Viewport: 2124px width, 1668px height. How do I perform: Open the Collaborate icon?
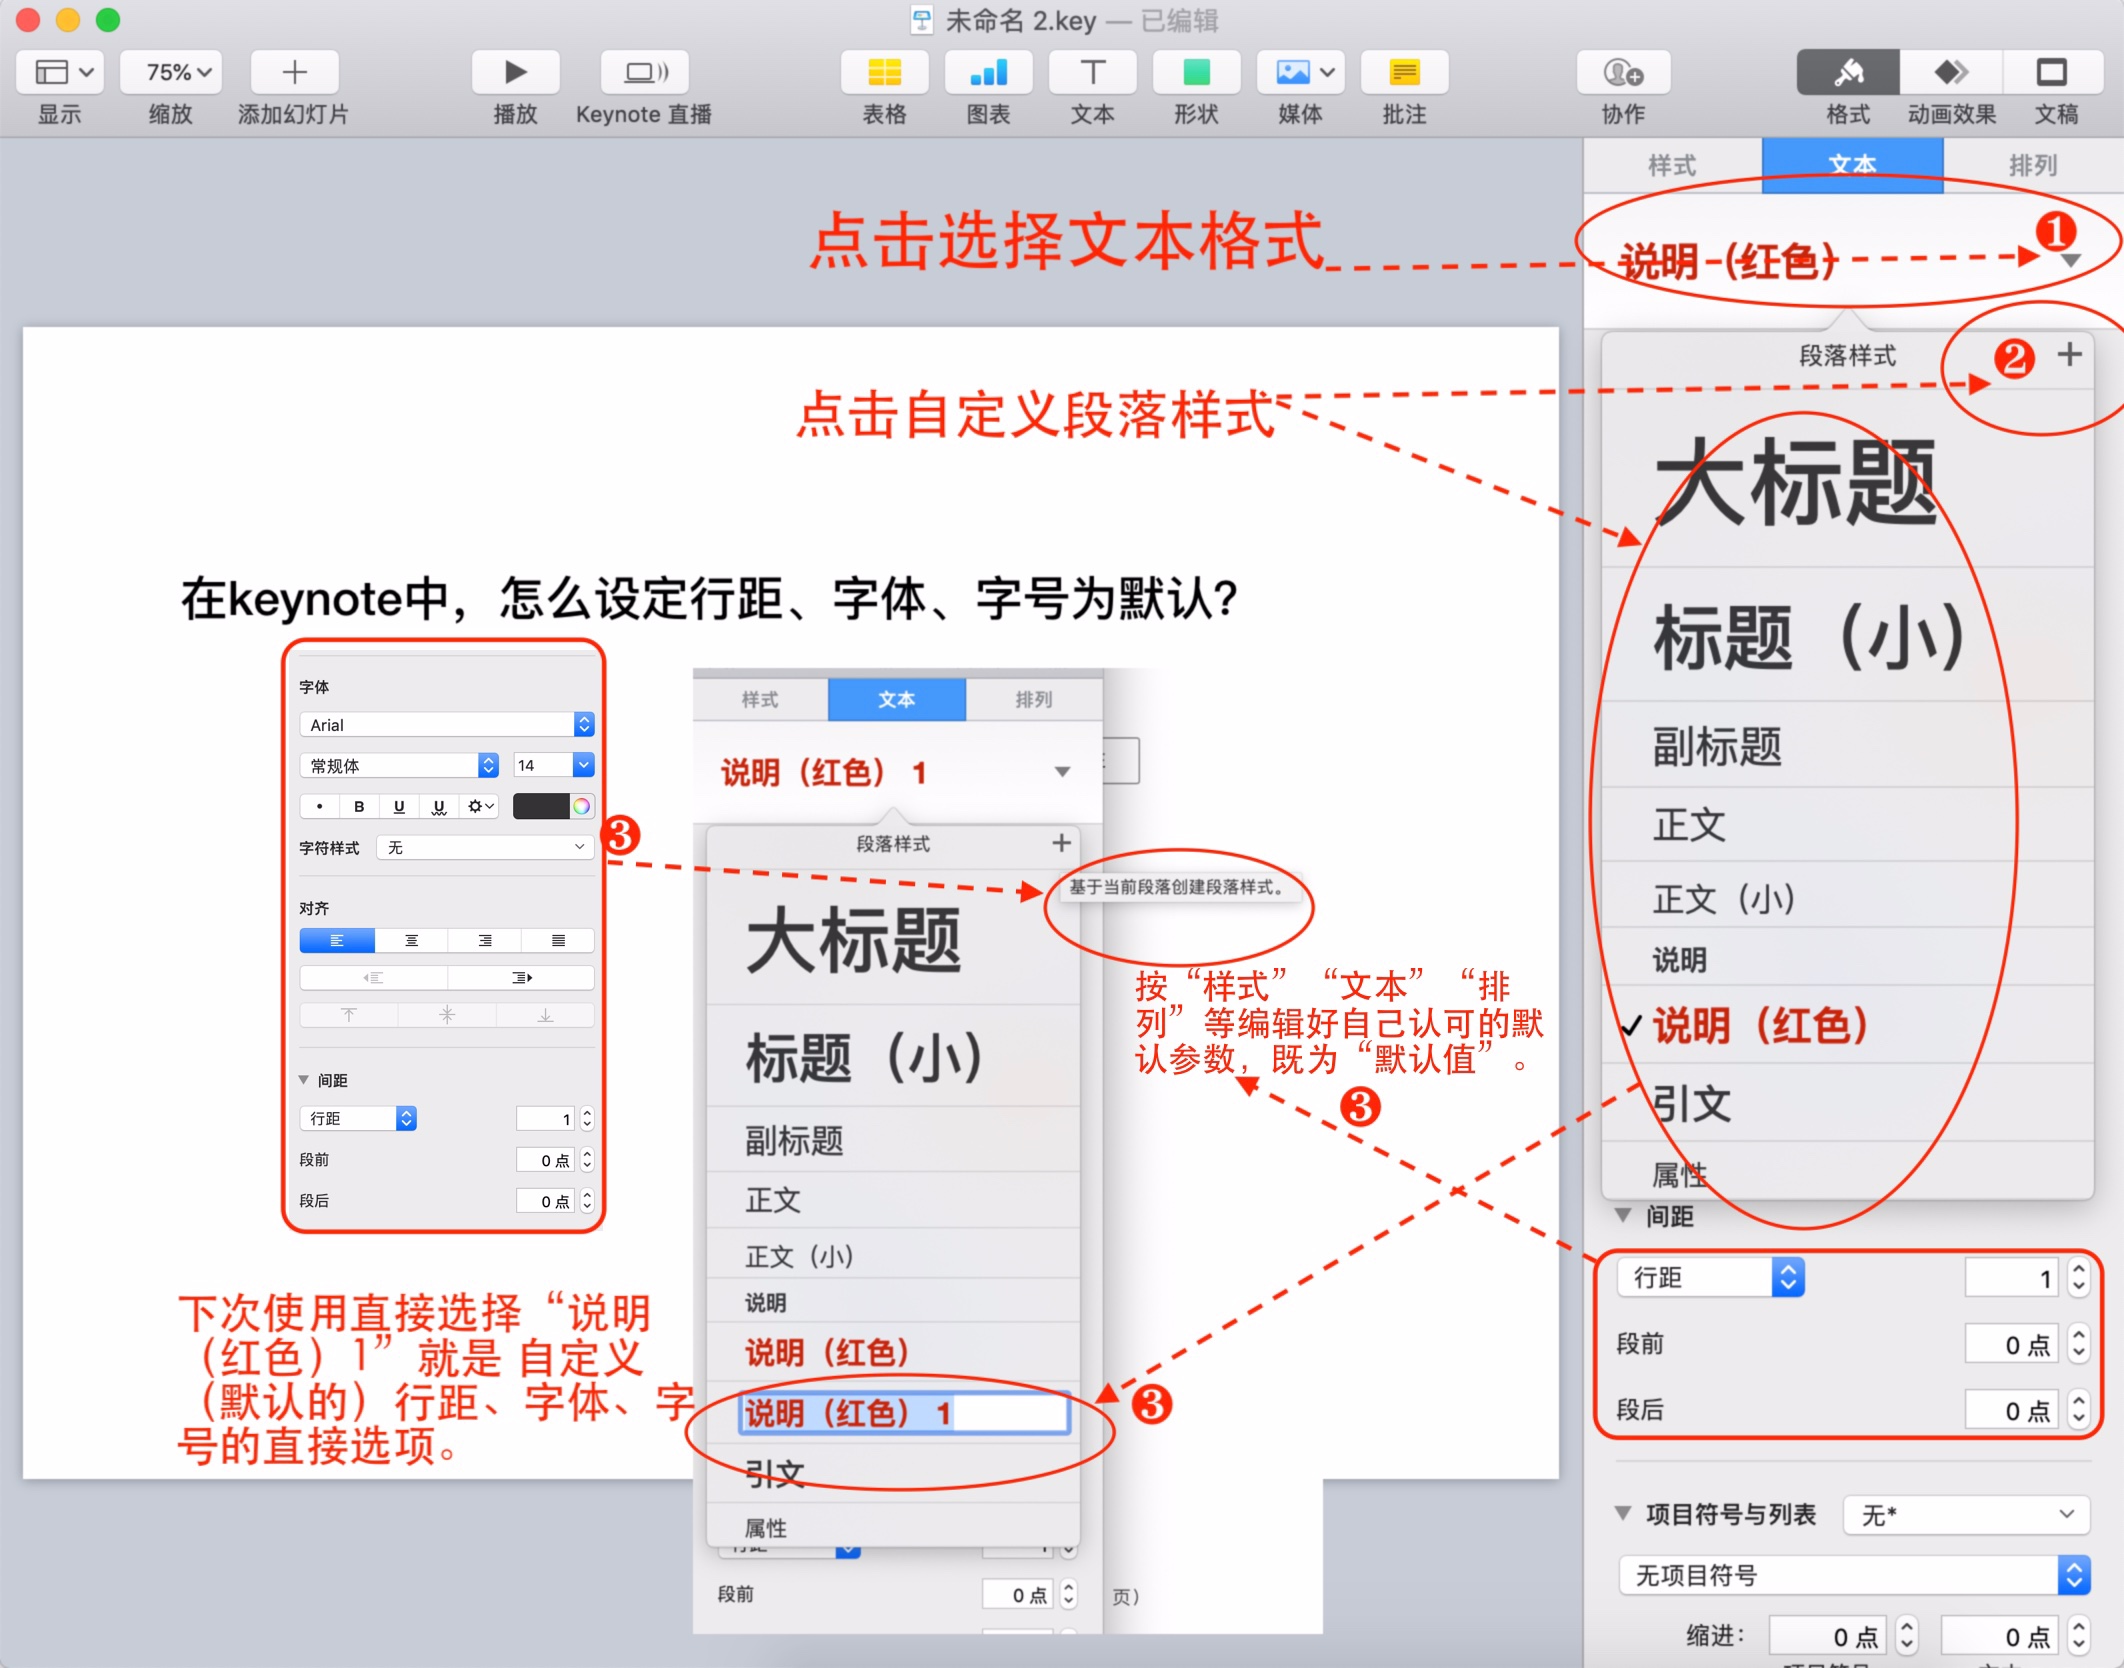click(x=1622, y=72)
